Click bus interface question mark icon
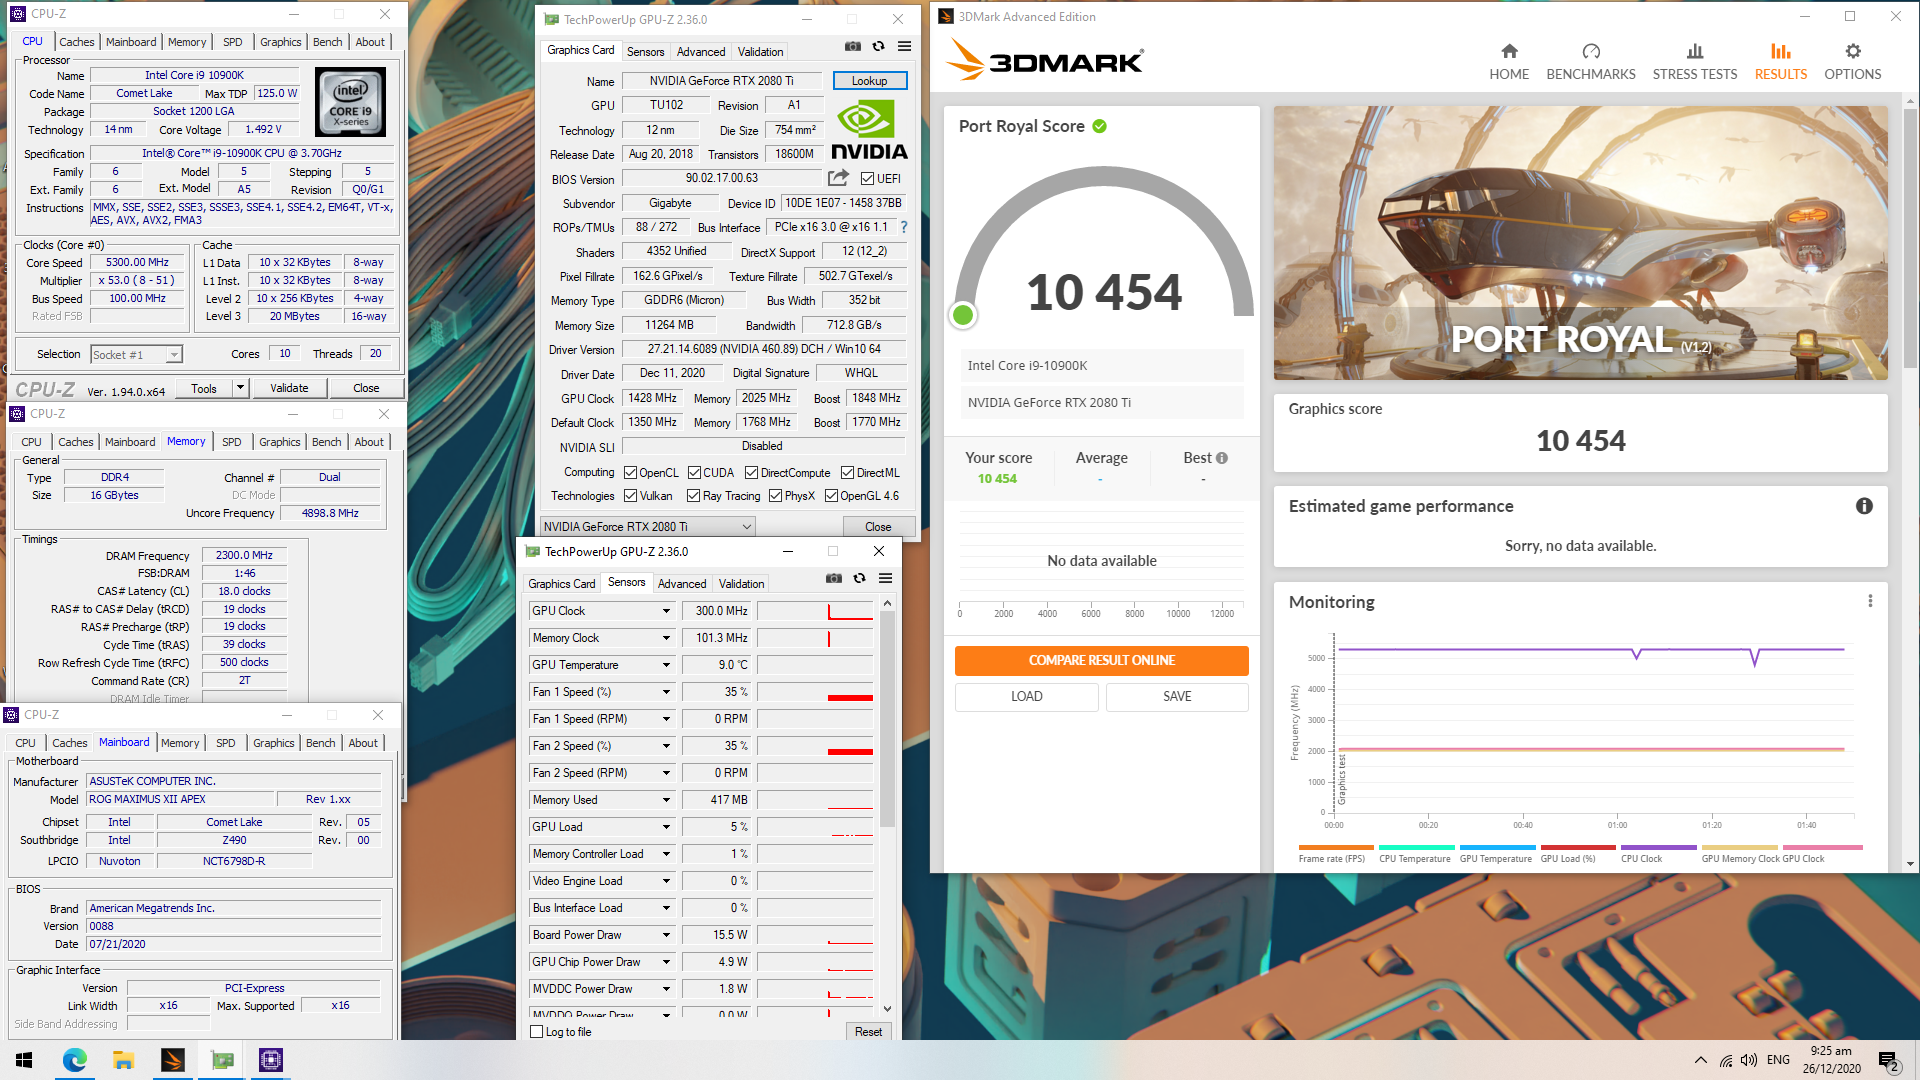The width and height of the screenshot is (1920, 1080). (904, 227)
